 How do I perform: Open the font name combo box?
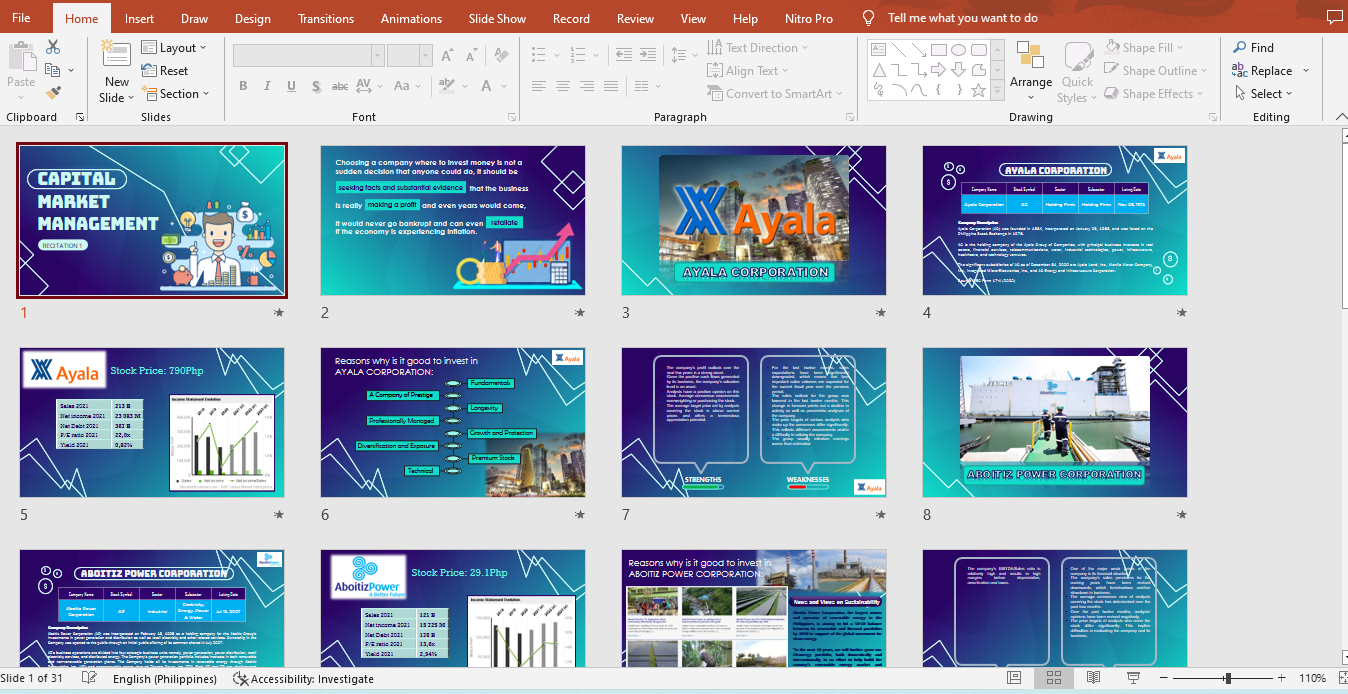click(308, 56)
